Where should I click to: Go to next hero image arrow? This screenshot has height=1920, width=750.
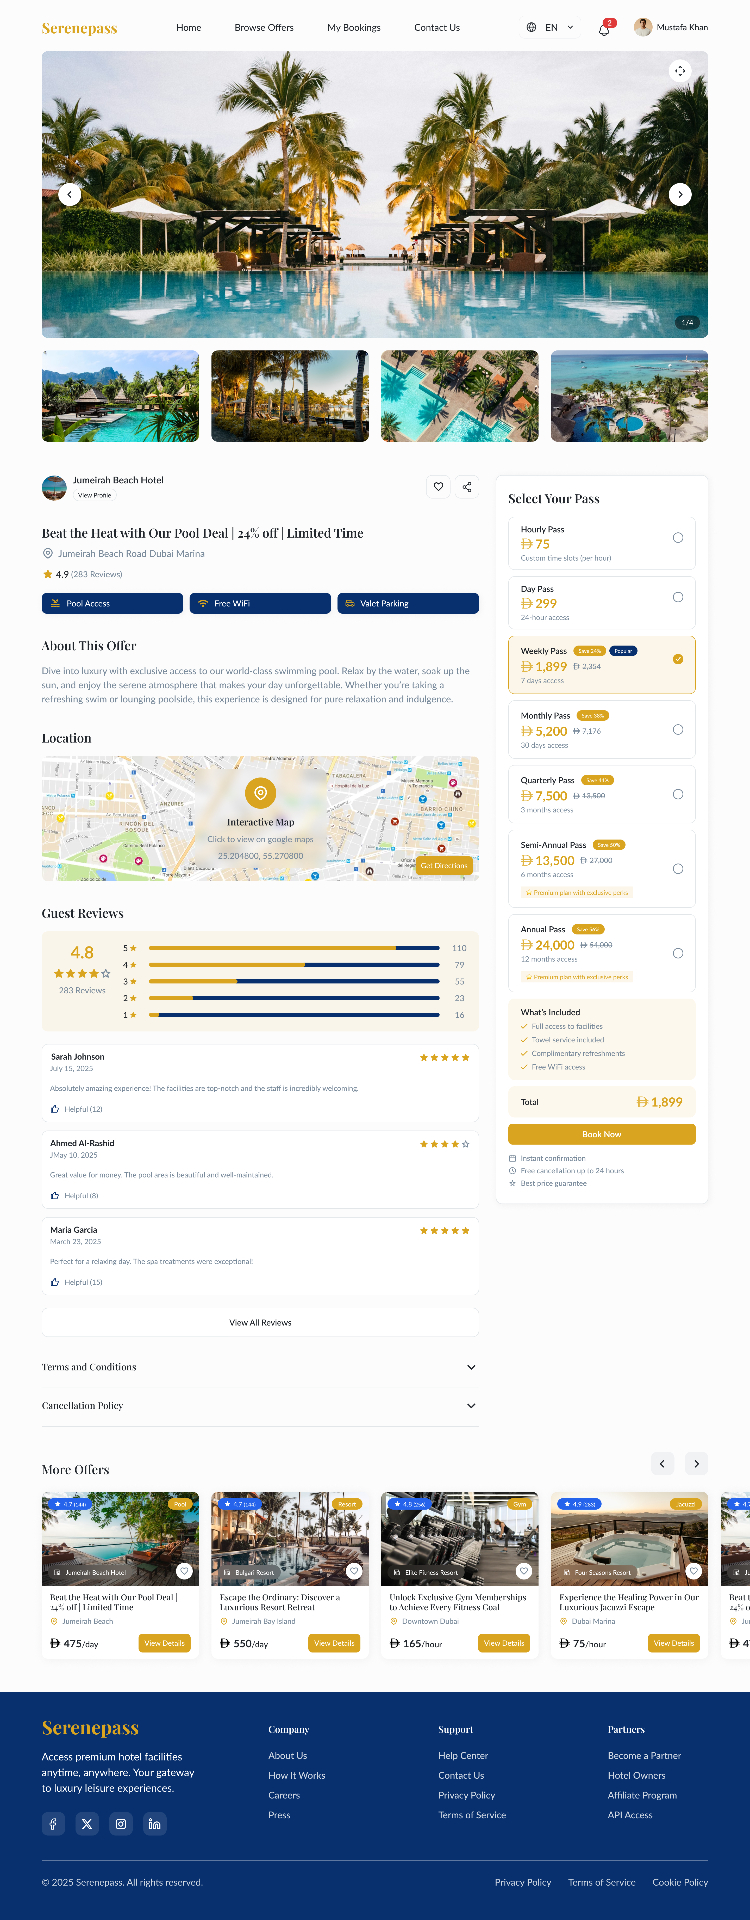tap(680, 194)
